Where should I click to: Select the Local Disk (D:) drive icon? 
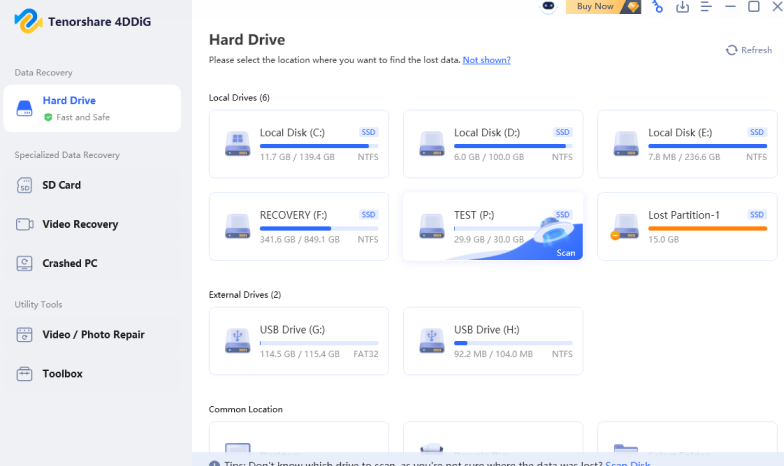click(x=432, y=144)
